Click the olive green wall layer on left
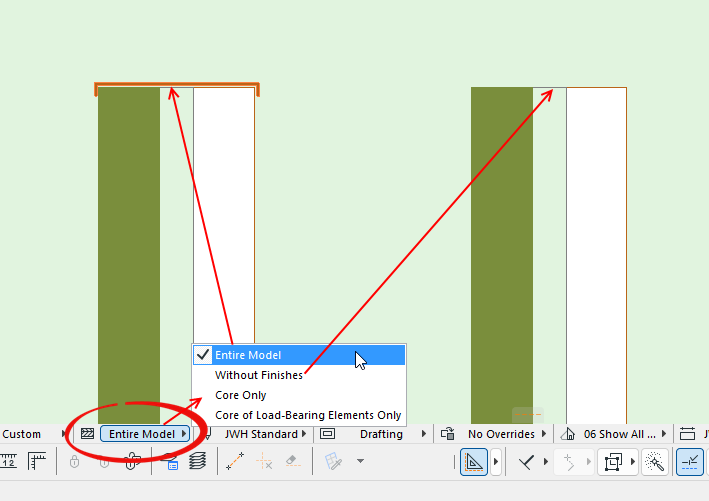Image resolution: width=709 pixels, height=501 pixels. 129,255
